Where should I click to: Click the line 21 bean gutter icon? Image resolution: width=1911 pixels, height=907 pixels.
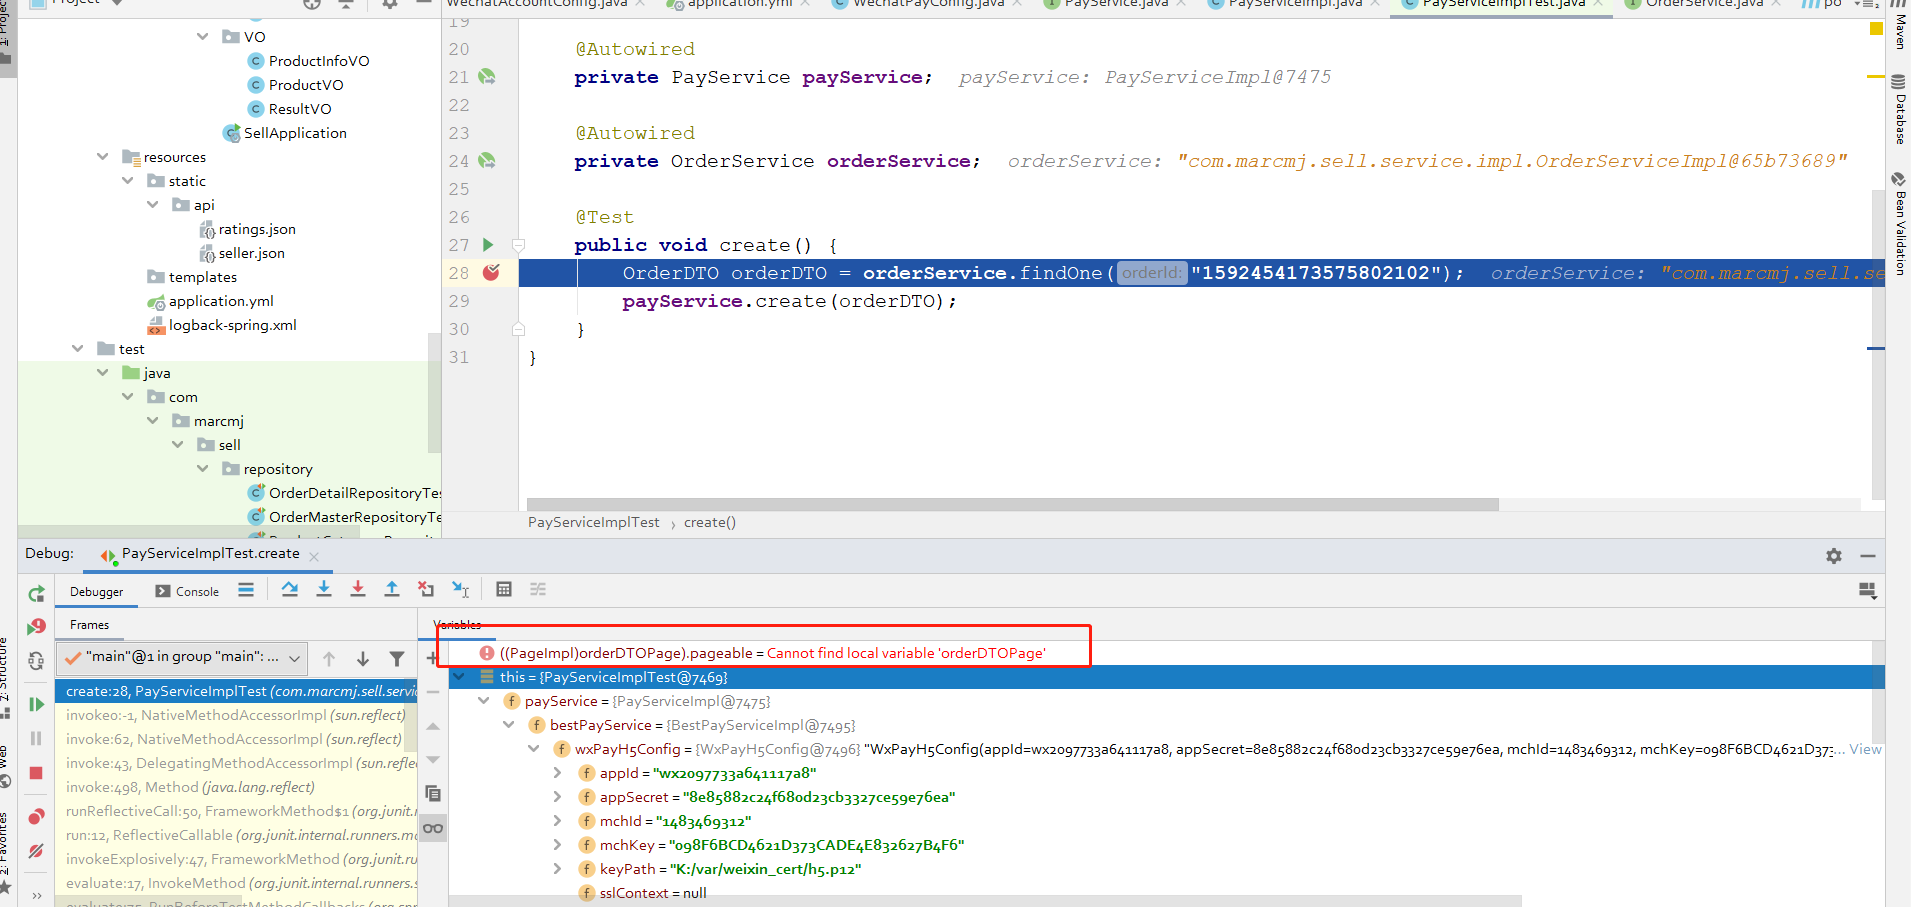point(487,77)
